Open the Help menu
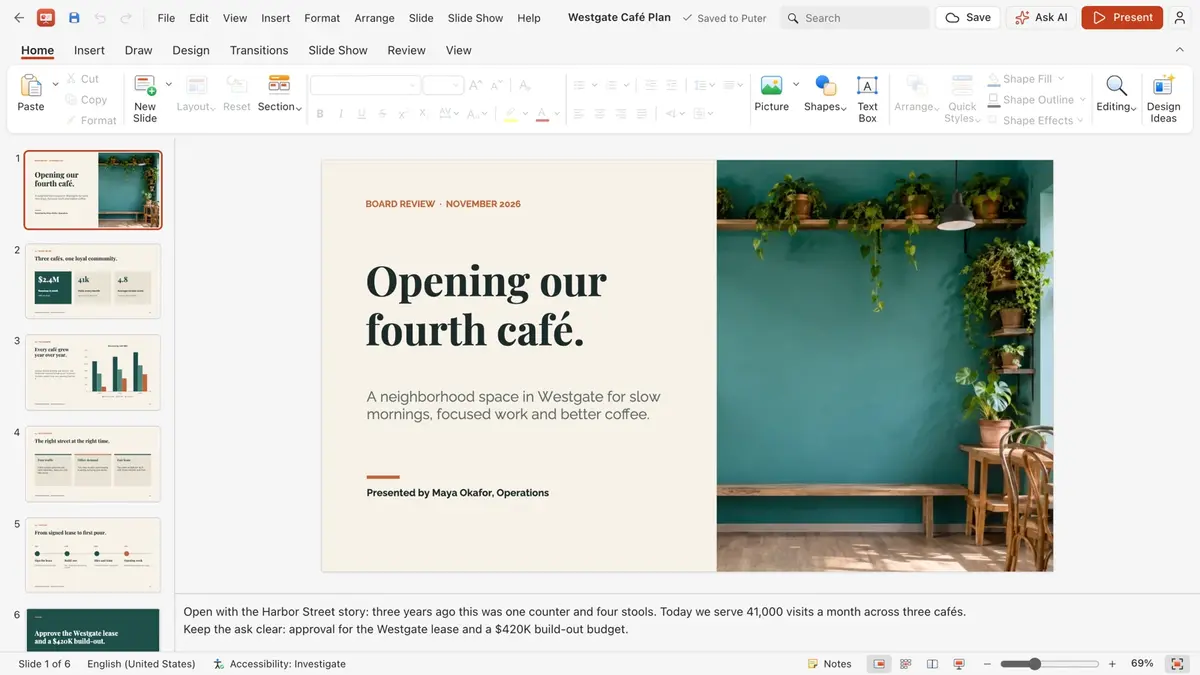This screenshot has height=675, width=1200. (529, 18)
